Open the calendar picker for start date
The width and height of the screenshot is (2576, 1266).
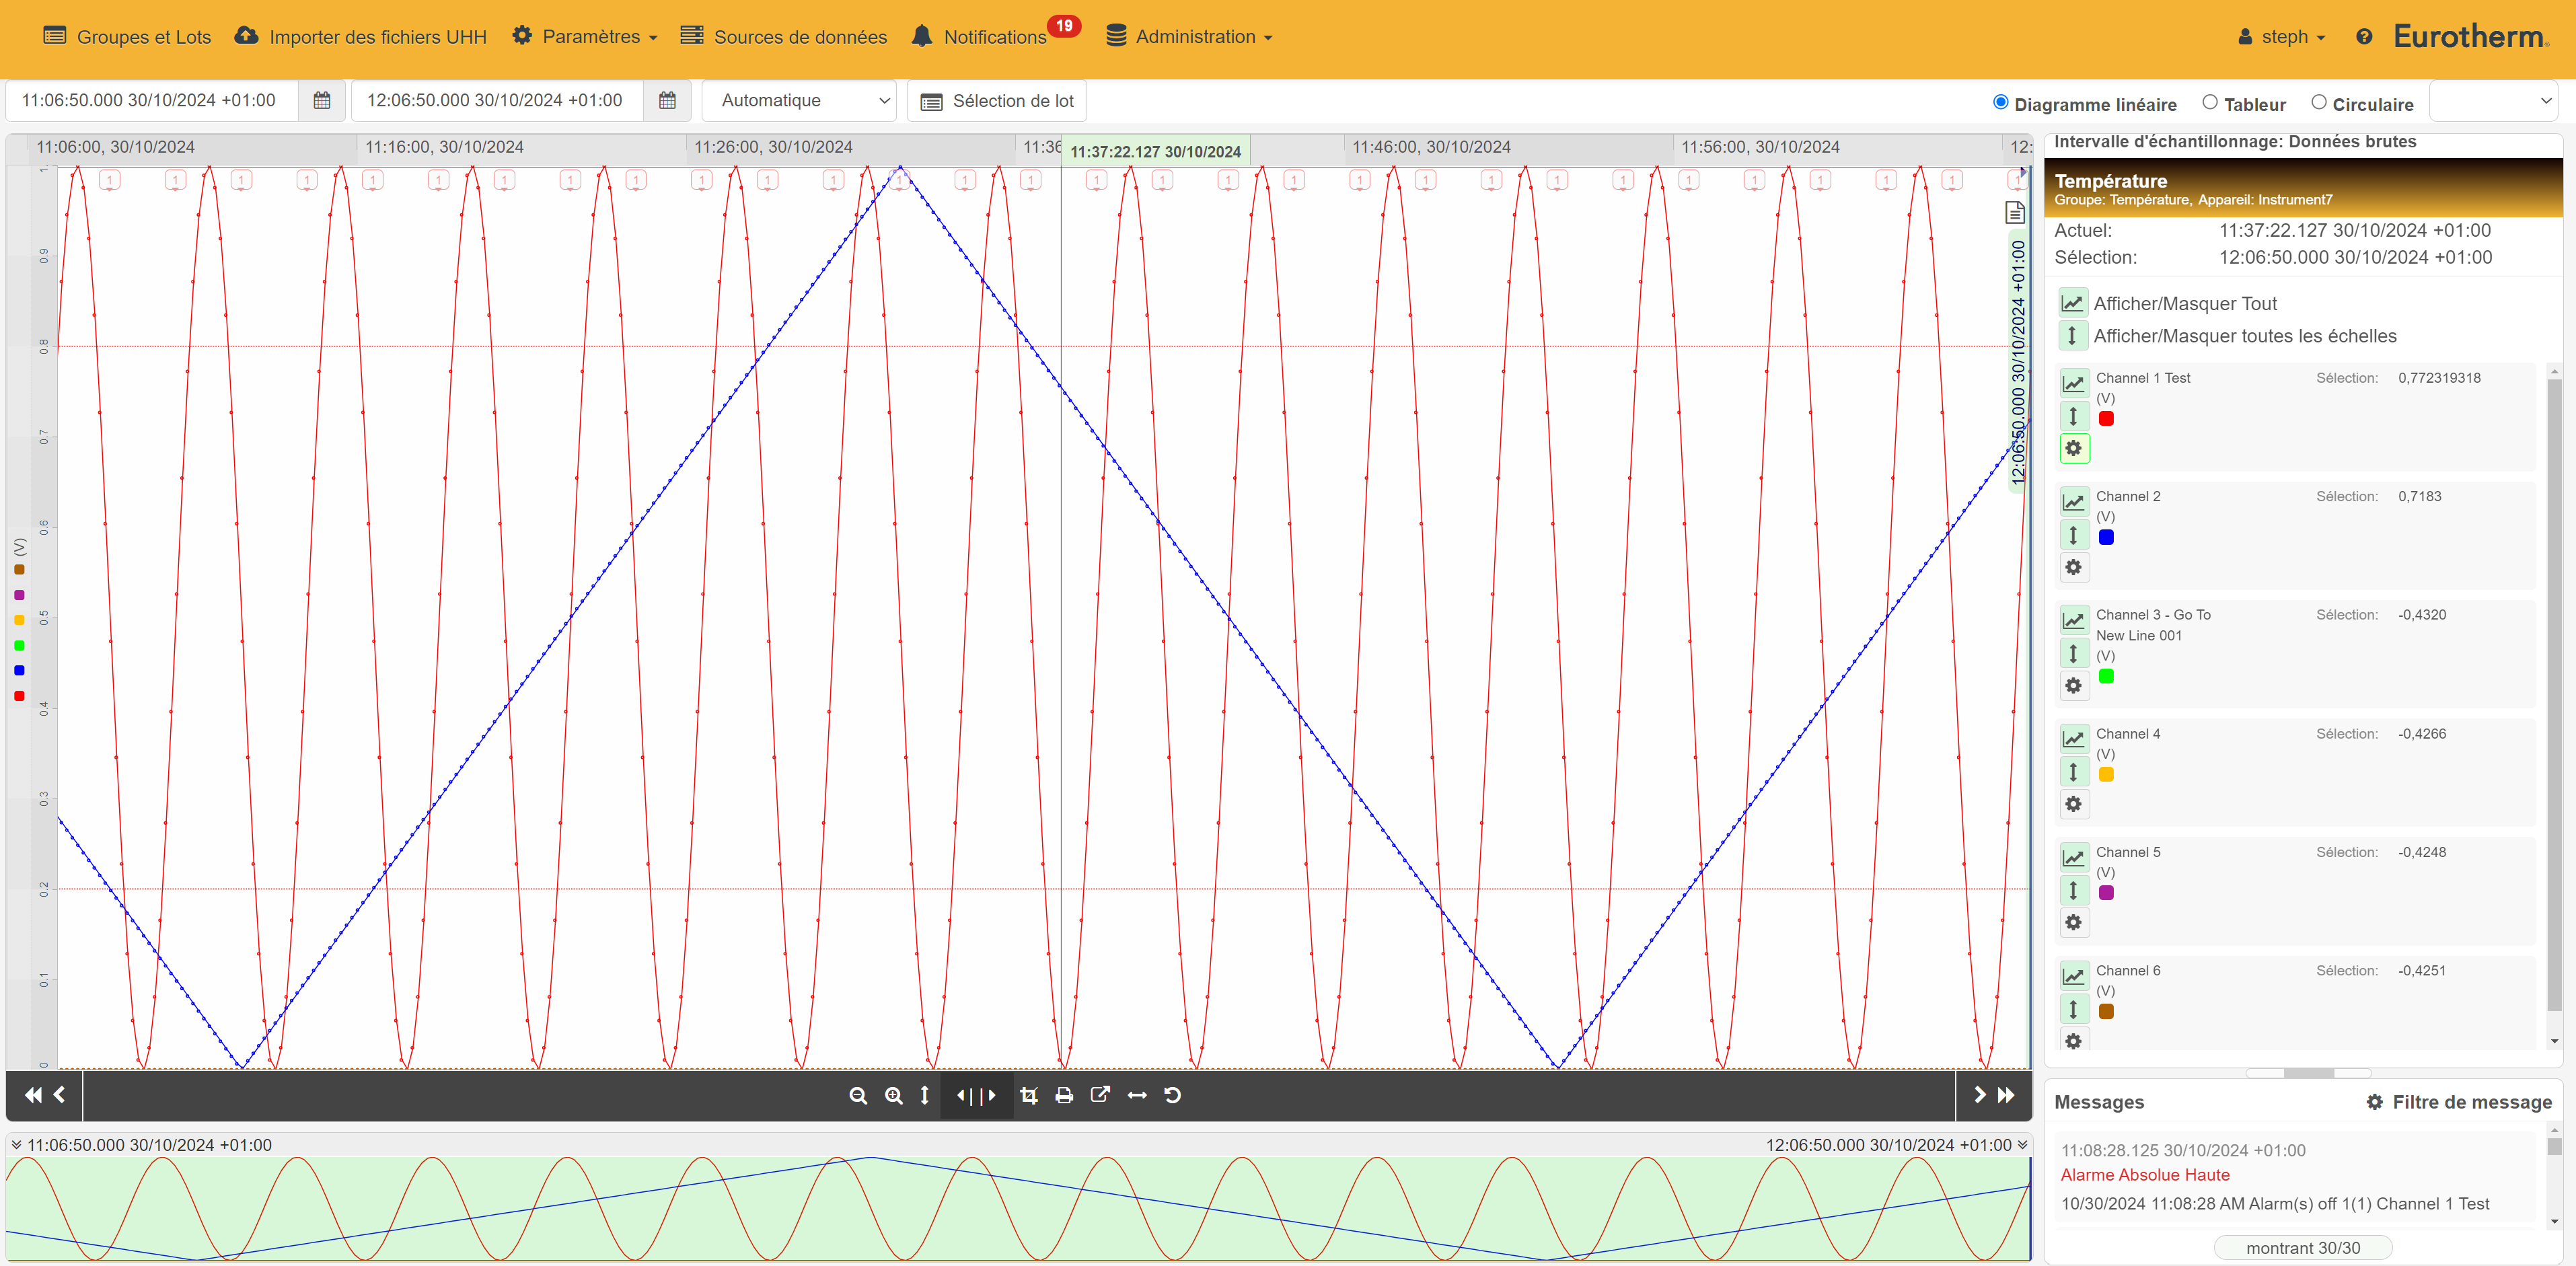click(x=322, y=101)
